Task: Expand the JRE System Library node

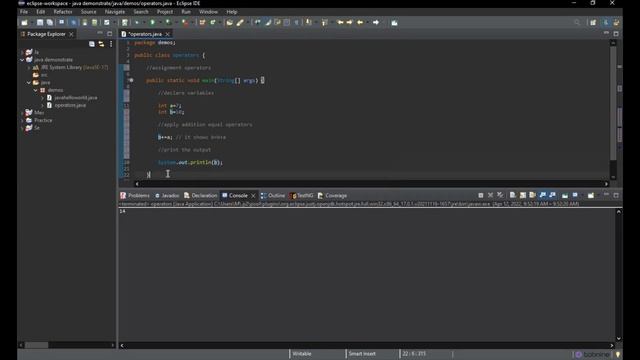Action: [29, 67]
